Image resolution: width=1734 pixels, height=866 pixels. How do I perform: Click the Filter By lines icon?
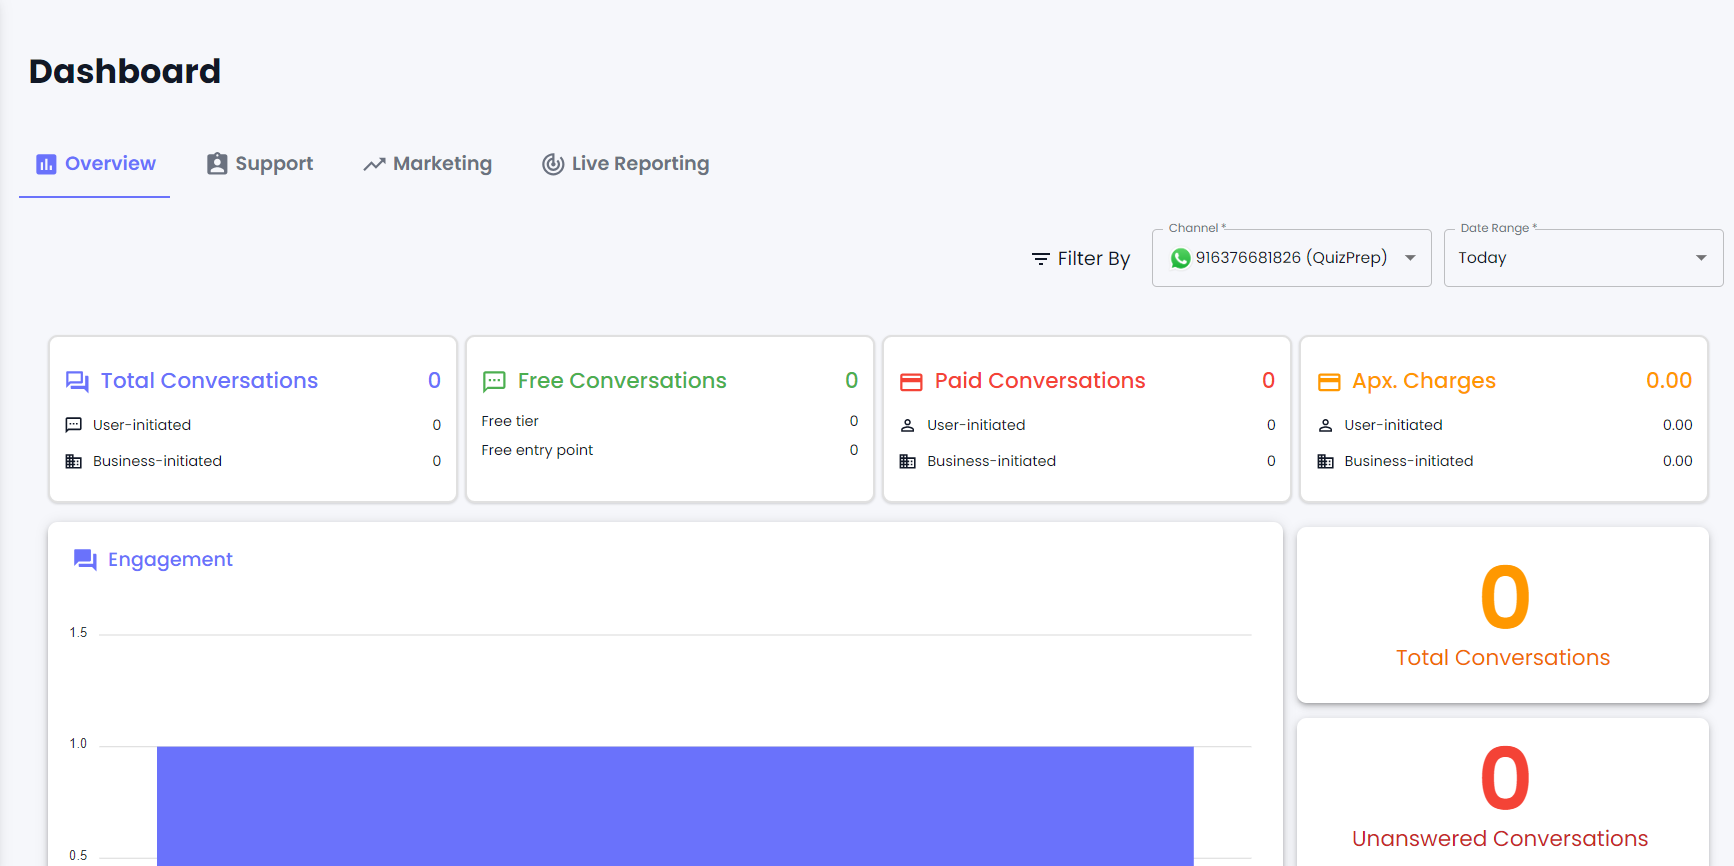click(1040, 259)
